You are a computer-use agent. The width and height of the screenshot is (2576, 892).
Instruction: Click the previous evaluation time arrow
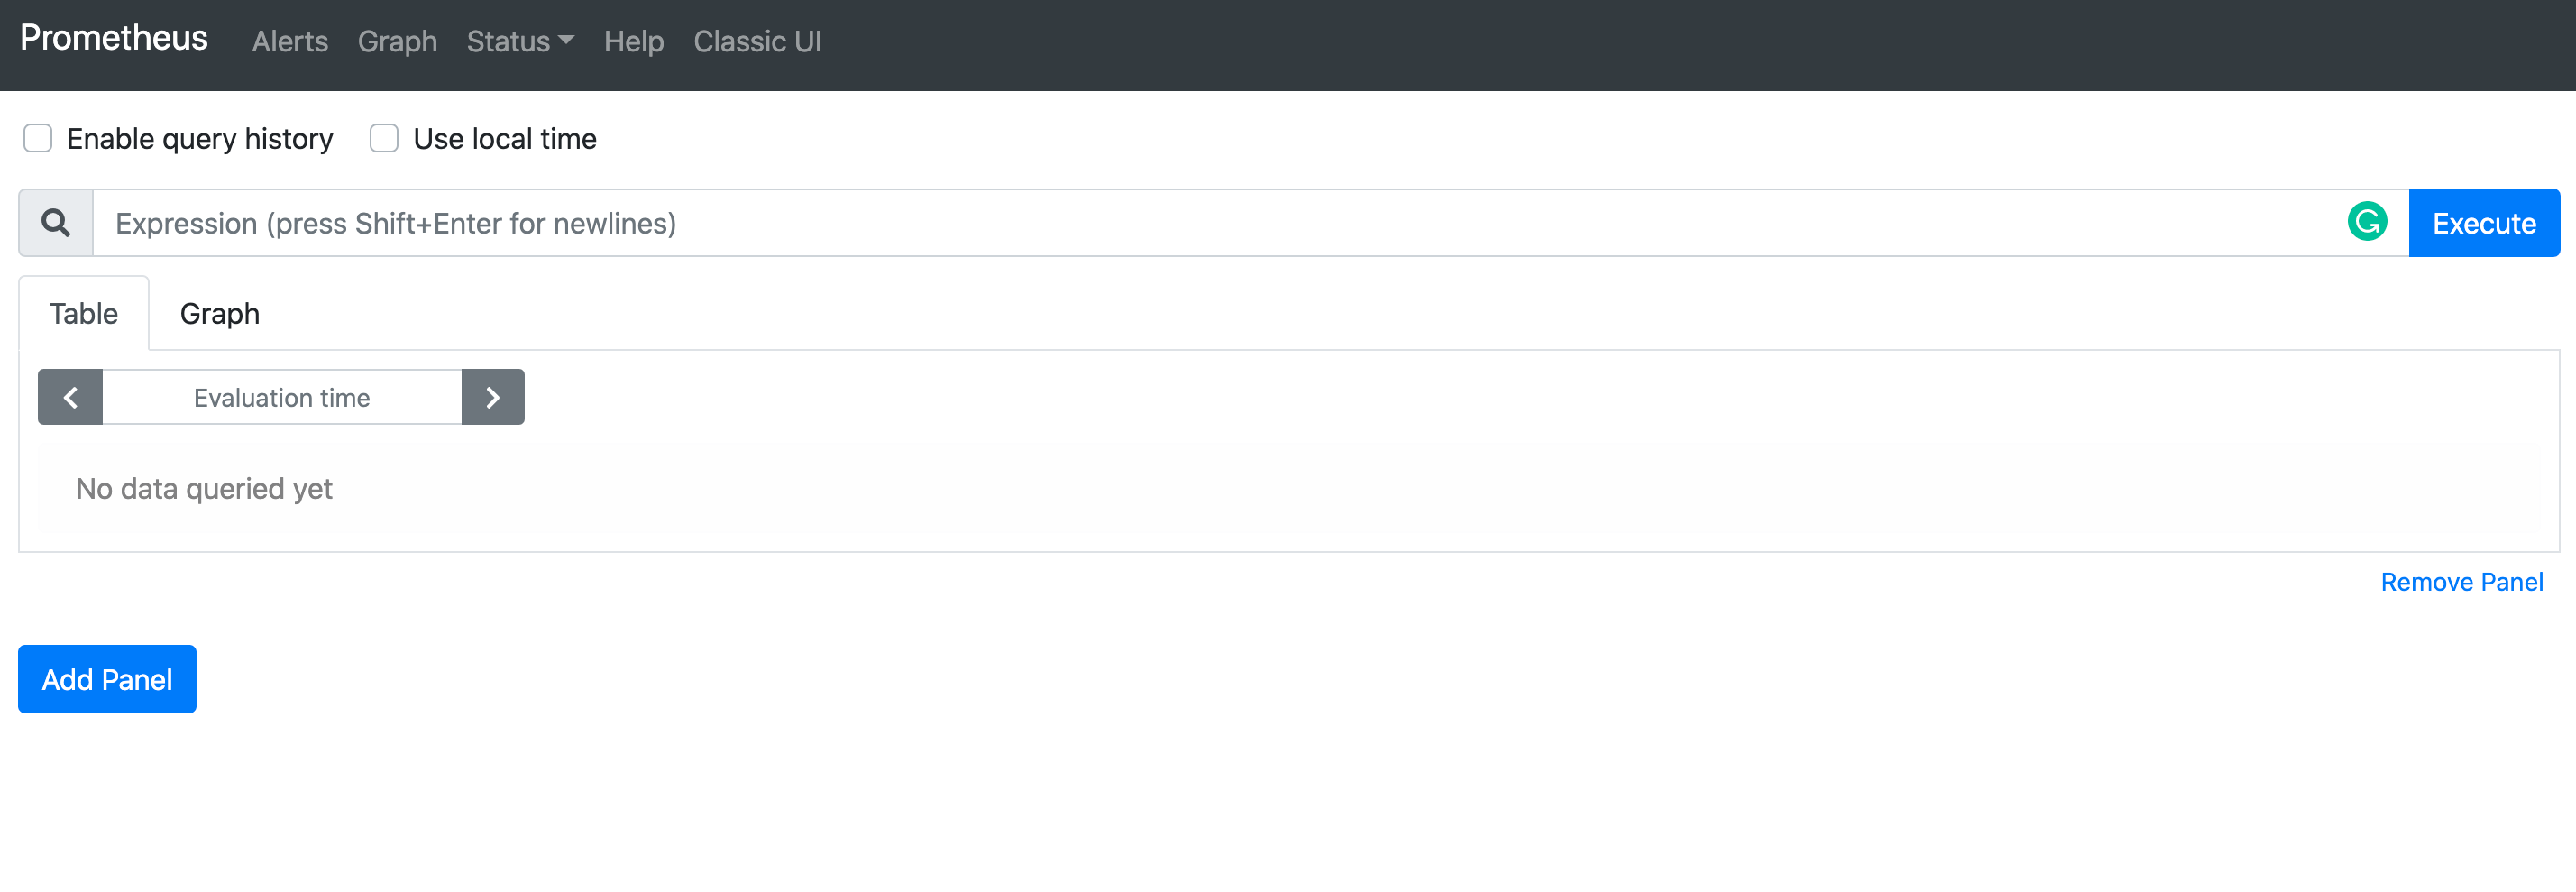click(x=70, y=398)
